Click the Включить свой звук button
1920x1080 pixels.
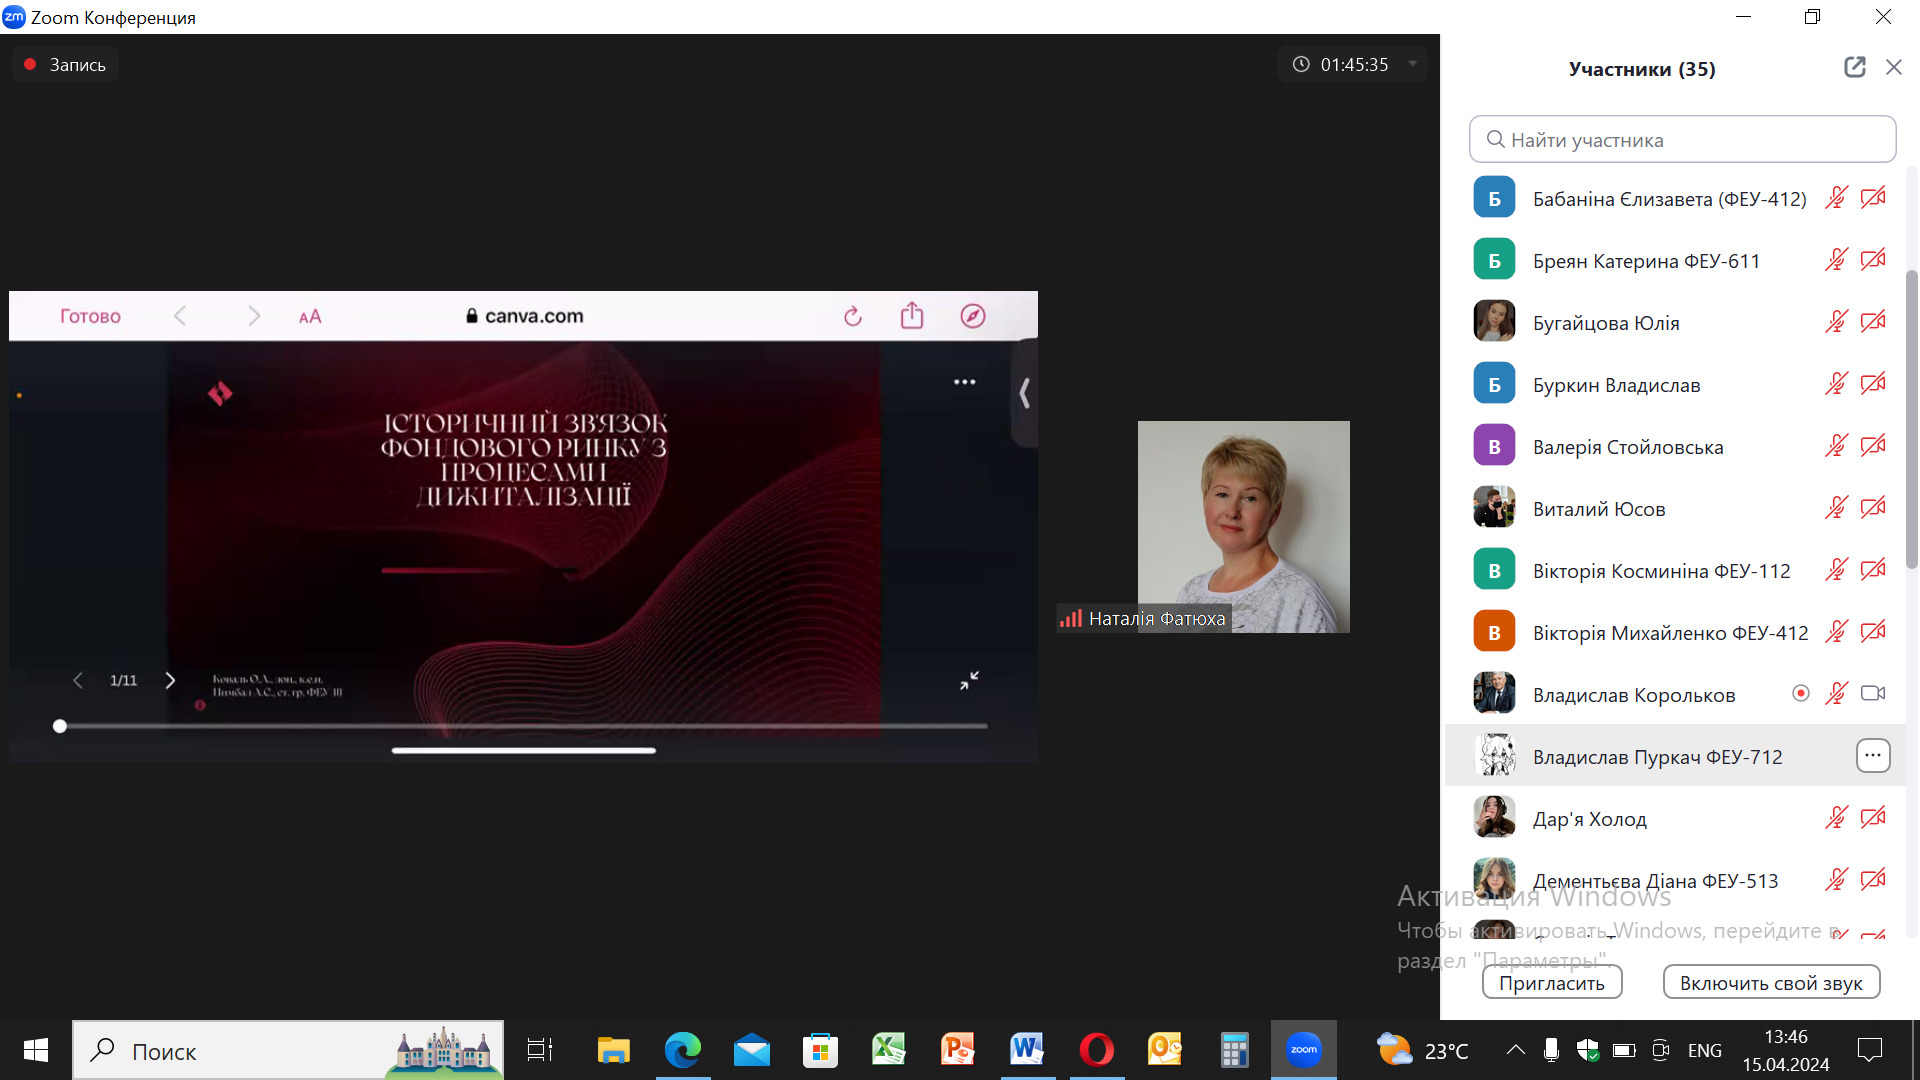1770,983
